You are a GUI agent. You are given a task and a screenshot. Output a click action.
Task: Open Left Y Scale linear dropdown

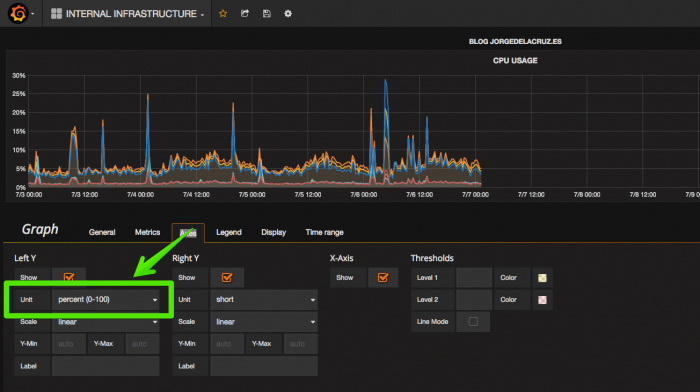coord(106,322)
